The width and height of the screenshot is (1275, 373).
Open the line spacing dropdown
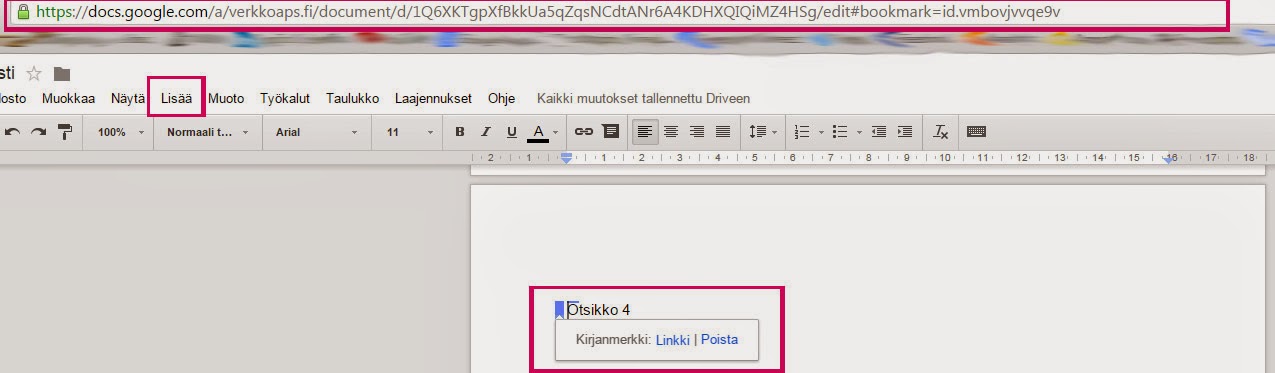point(762,132)
